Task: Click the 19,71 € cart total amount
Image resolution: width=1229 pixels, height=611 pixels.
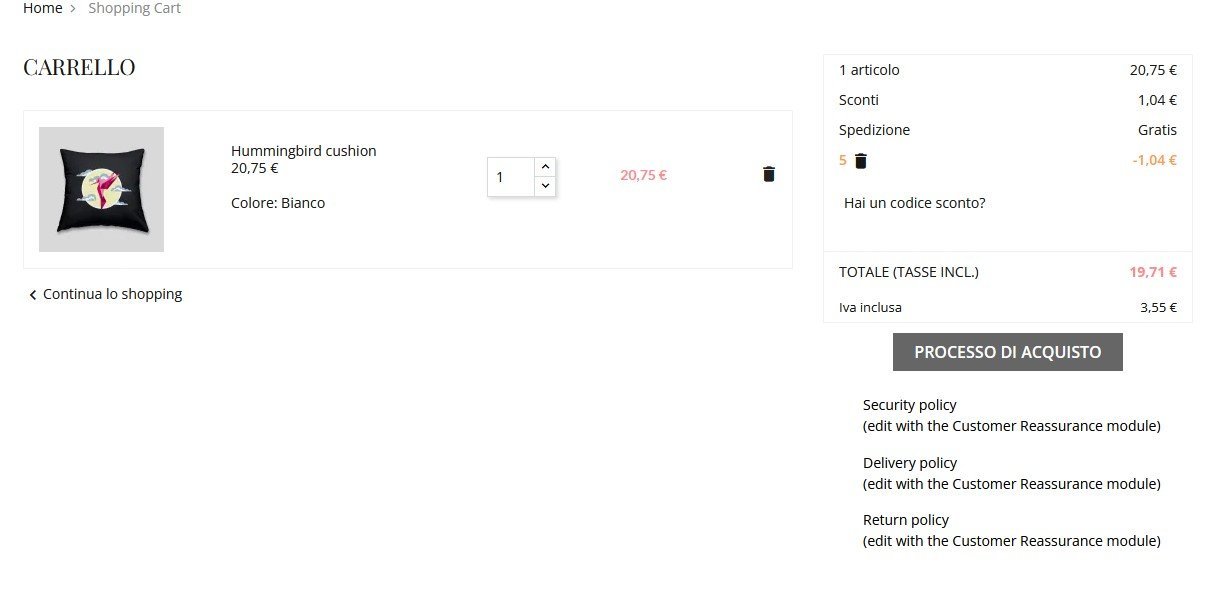Action: coord(1153,272)
